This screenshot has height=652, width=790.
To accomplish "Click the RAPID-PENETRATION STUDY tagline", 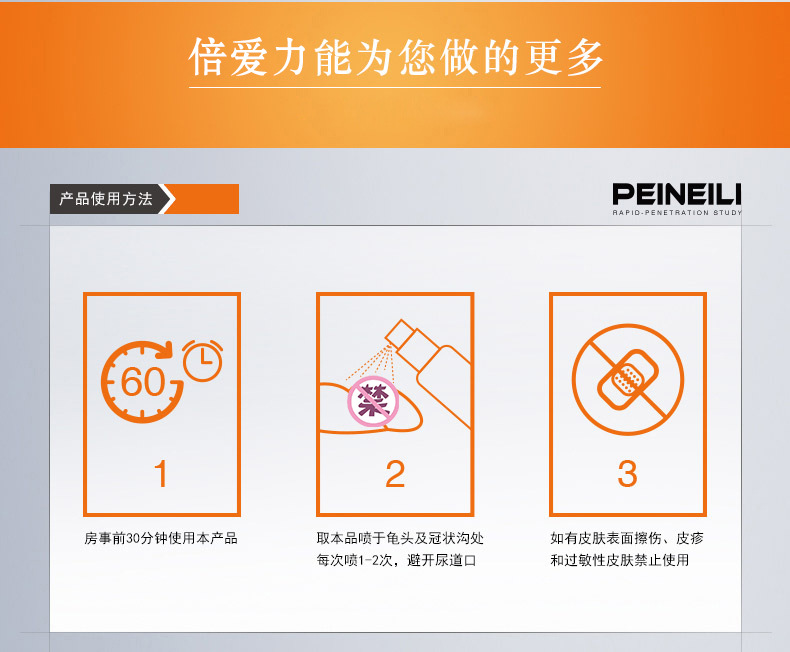I will click(677, 213).
